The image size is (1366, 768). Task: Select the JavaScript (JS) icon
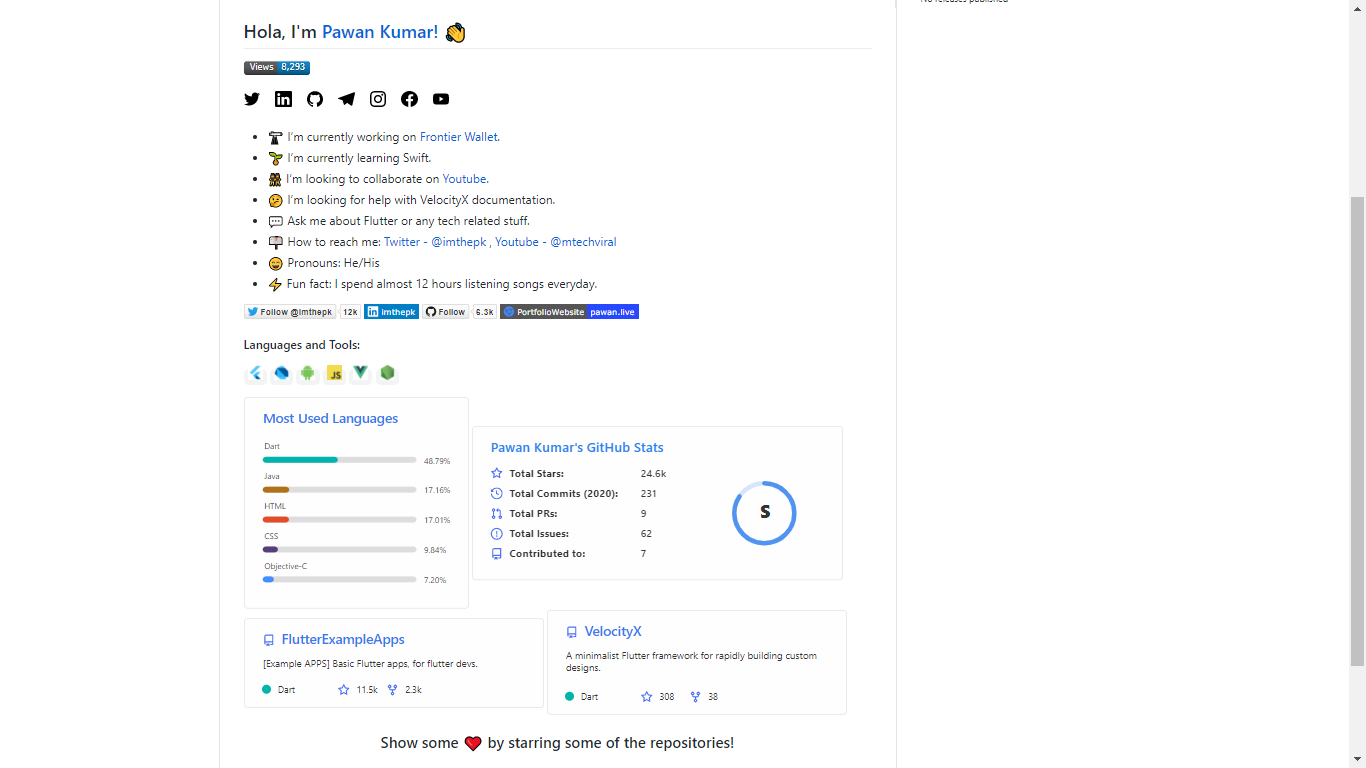click(334, 372)
